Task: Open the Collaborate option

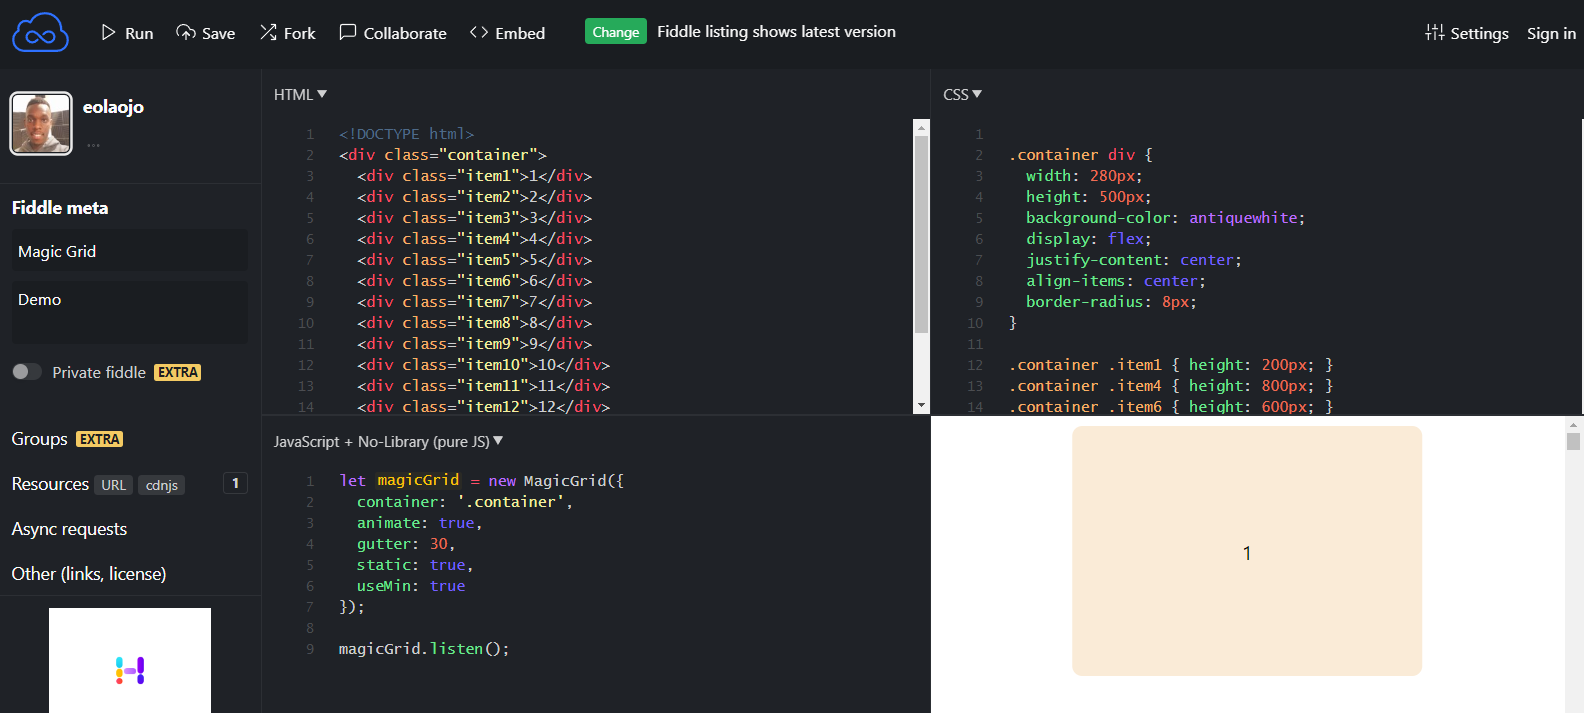Action: 393,33
